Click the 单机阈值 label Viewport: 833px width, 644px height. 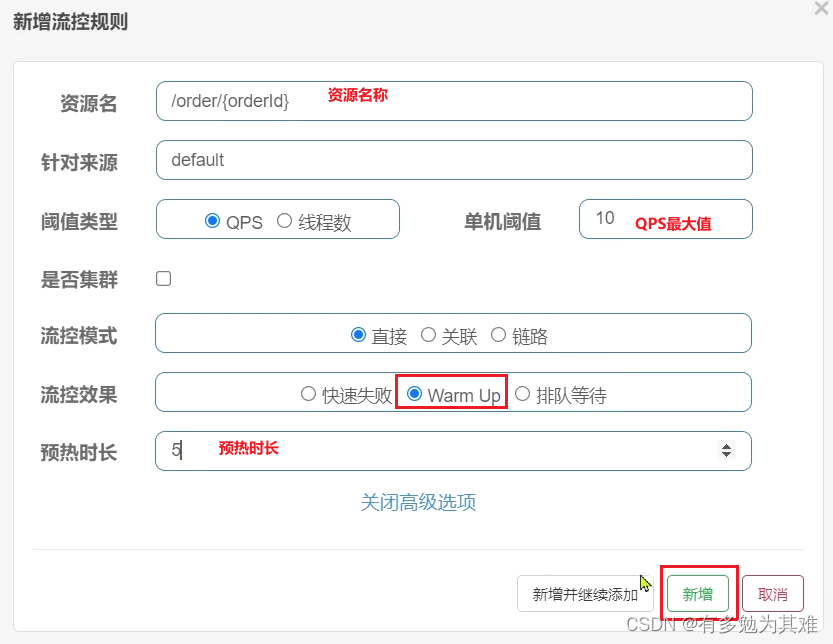(x=503, y=221)
